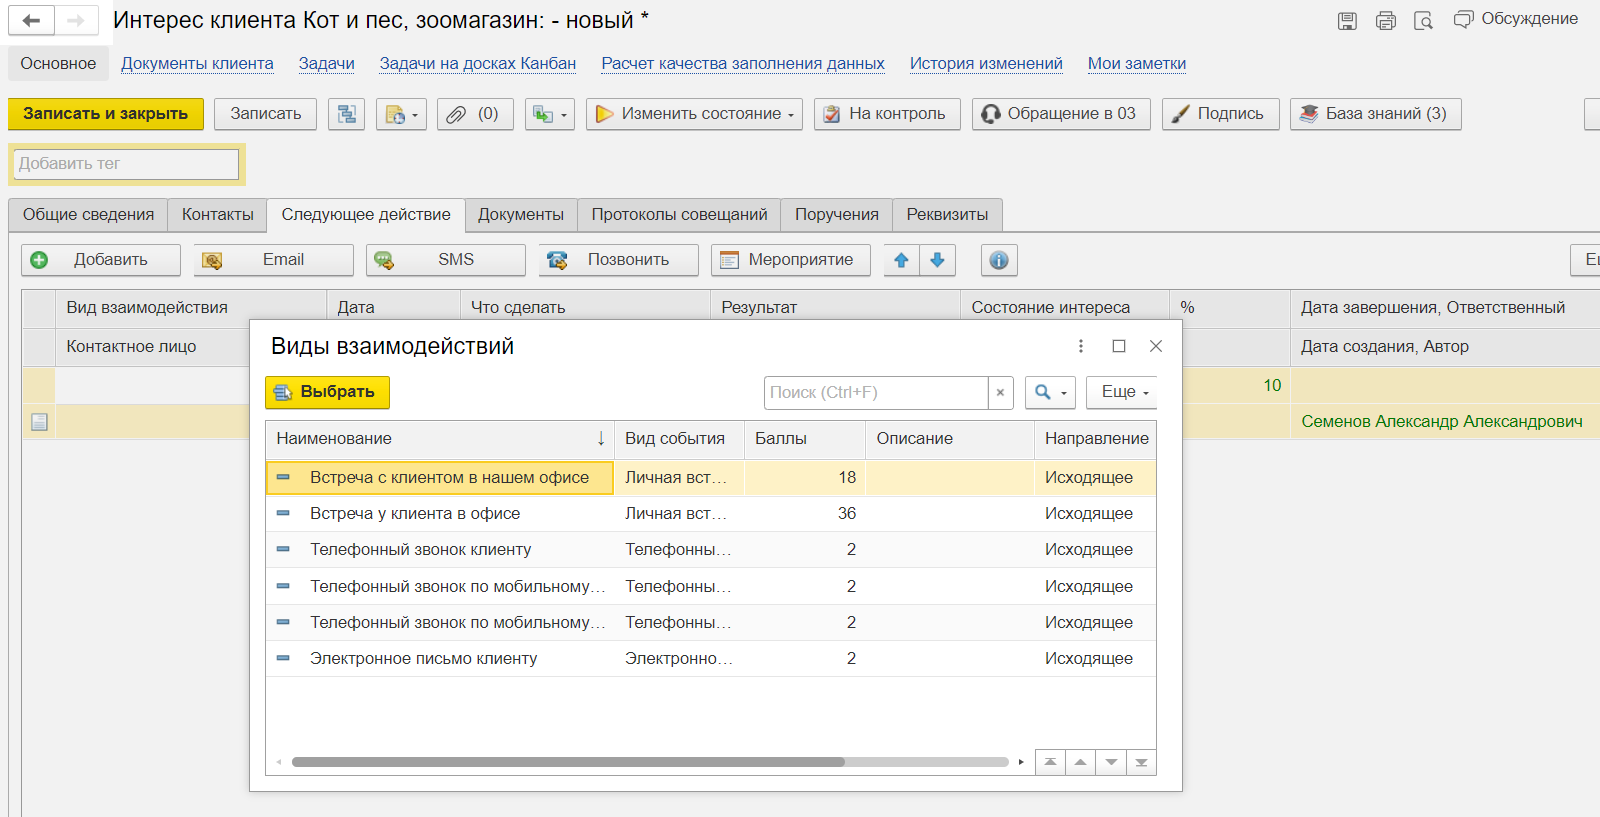
Task: Click Обращение в 03 button
Action: 1061,114
